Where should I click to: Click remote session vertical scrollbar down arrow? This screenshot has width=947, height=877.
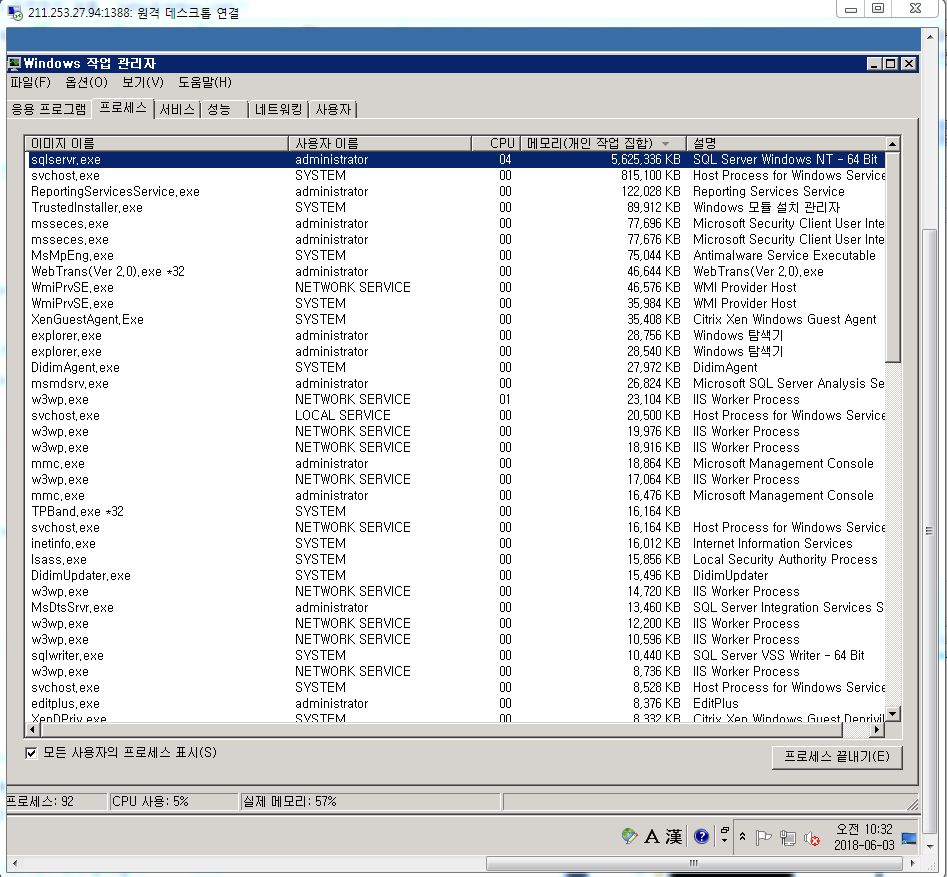931,846
